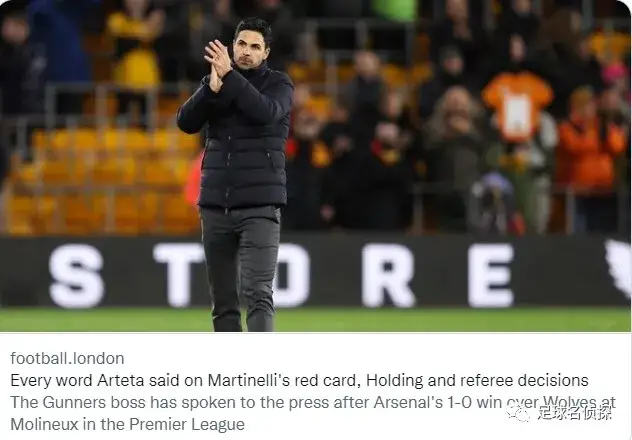Click the Gunners boss description text
Viewport: 632px width, 440px height.
point(313,413)
